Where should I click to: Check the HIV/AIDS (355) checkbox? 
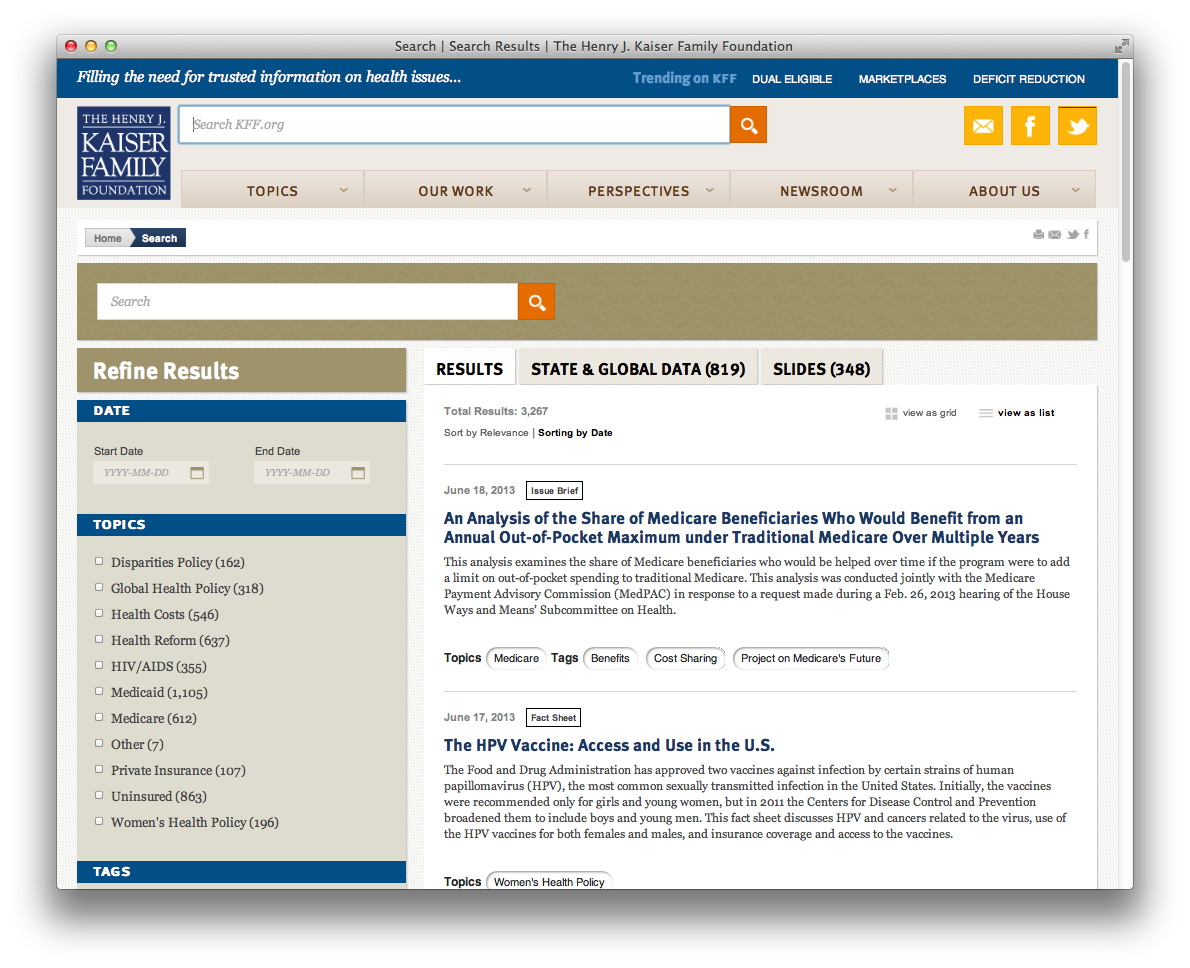[x=99, y=665]
